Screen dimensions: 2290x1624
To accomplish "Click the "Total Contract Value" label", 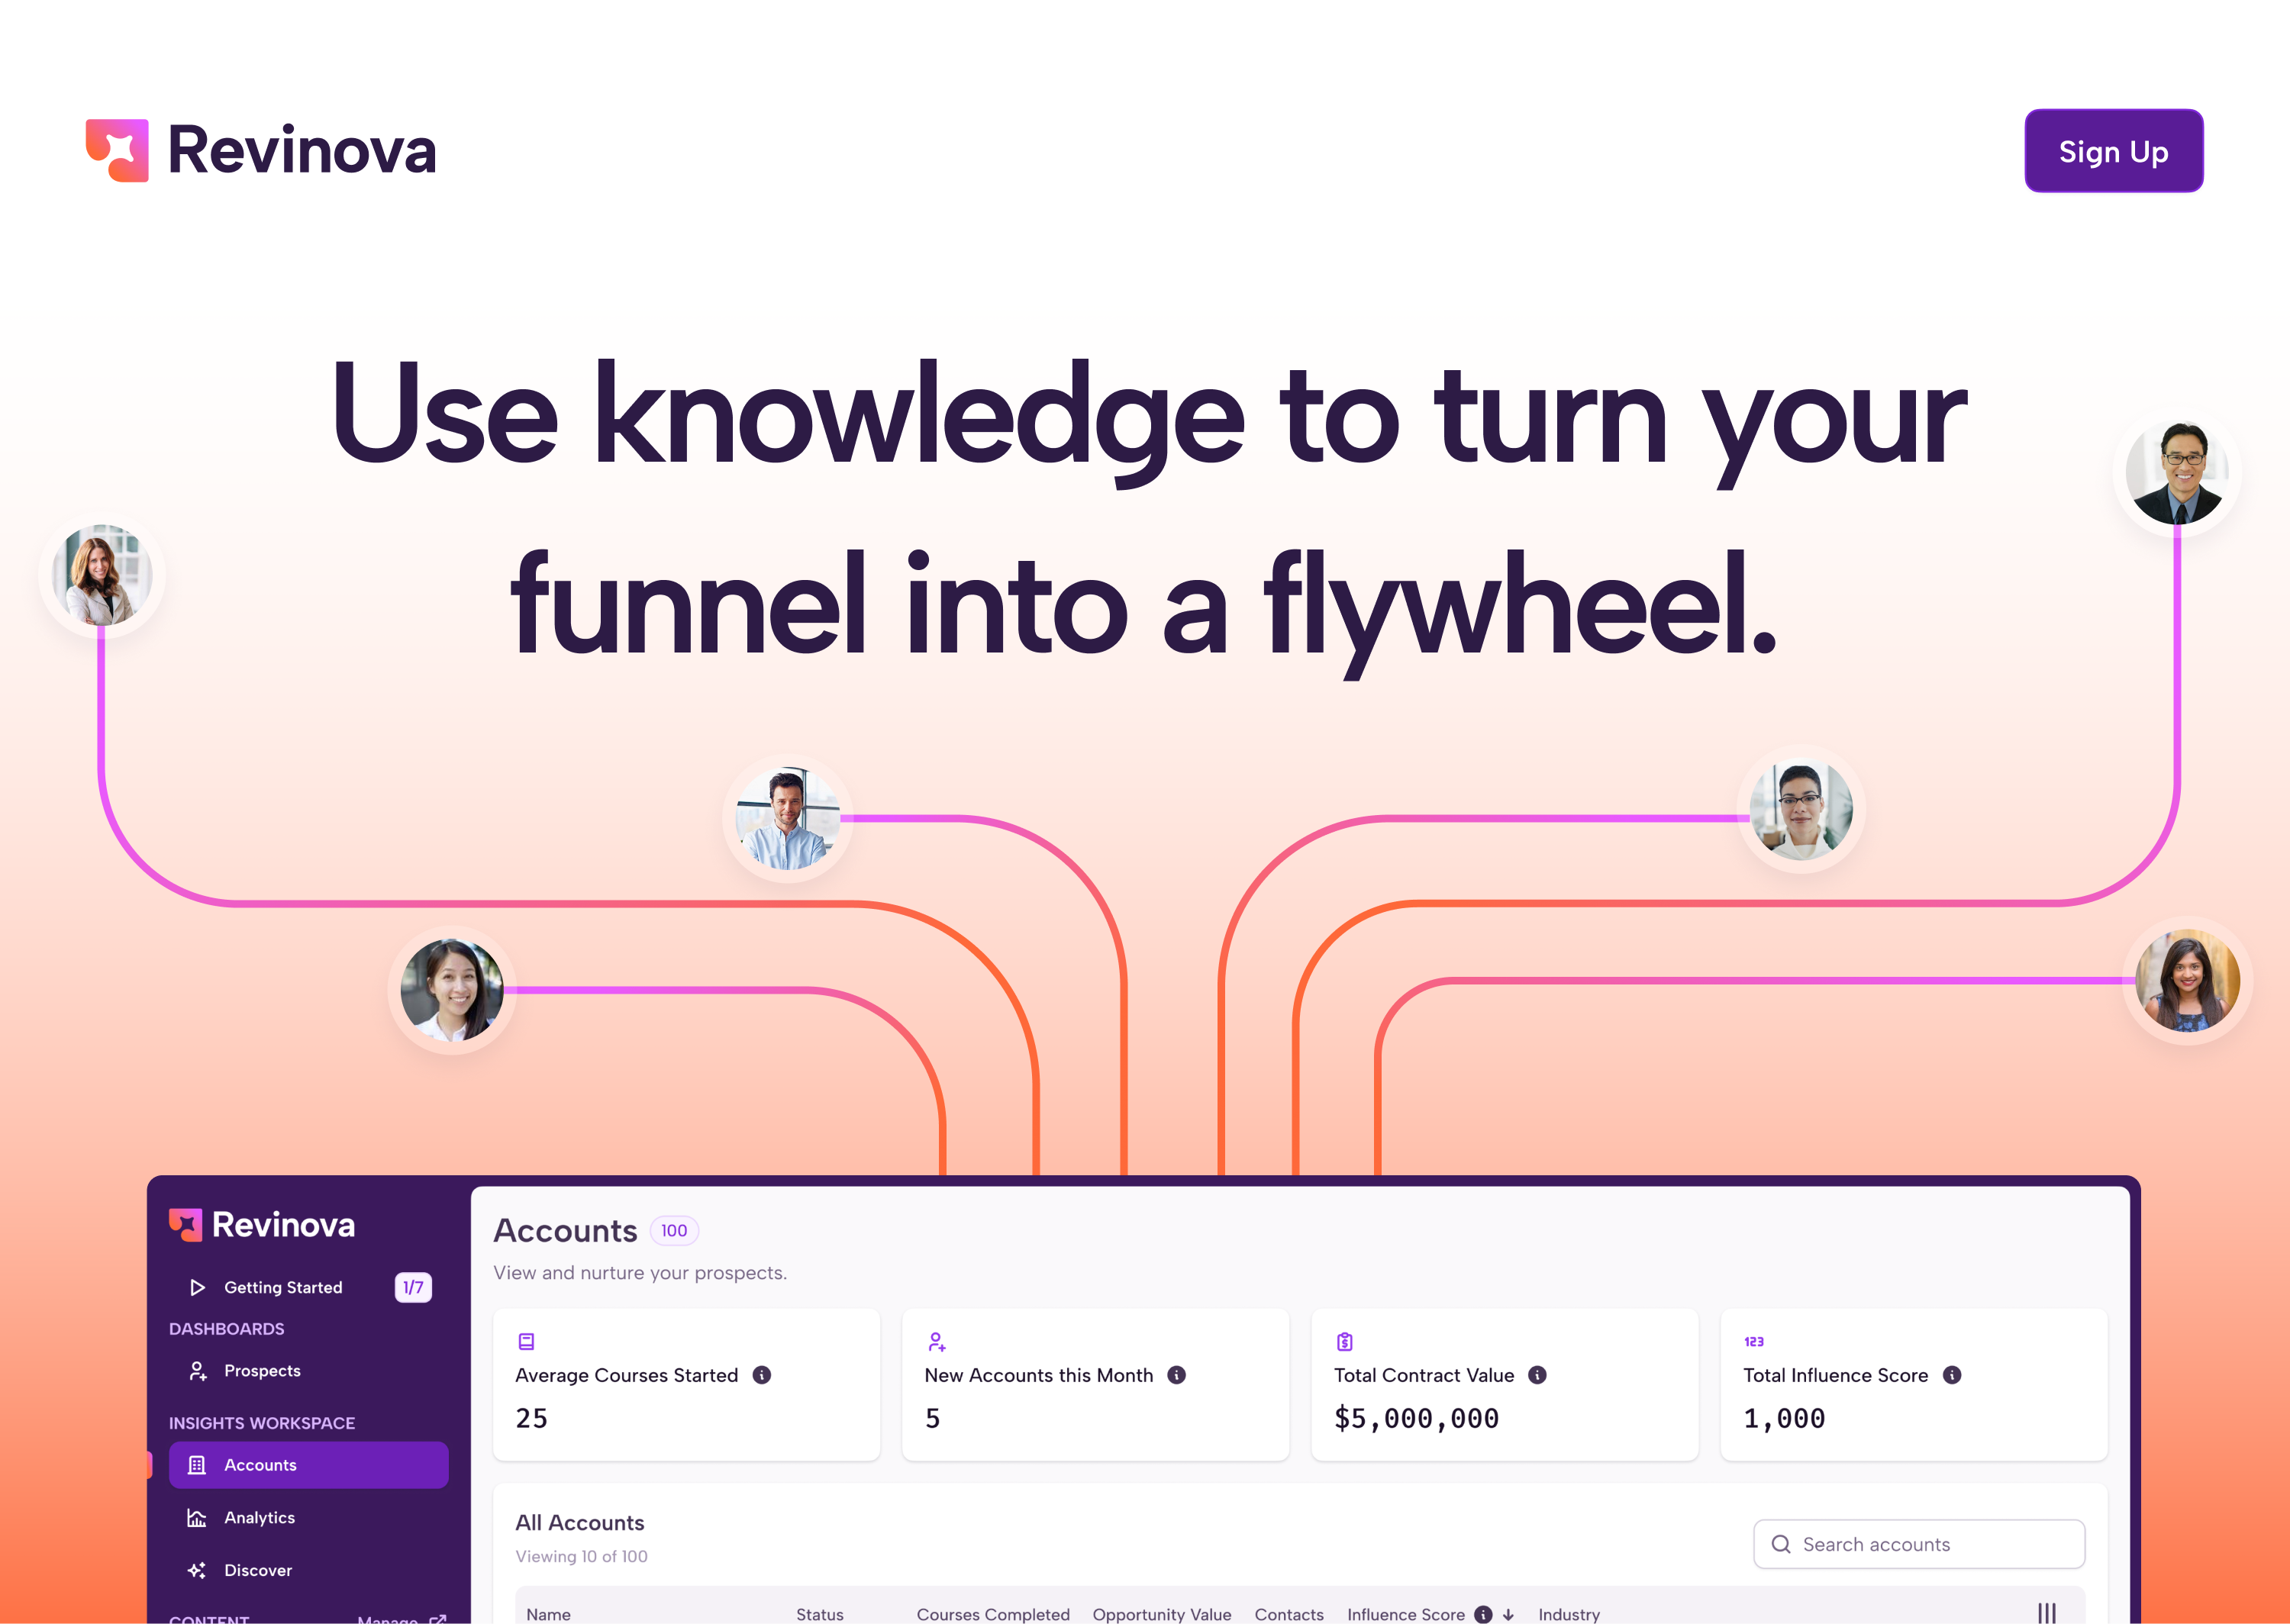I will [x=1424, y=1375].
